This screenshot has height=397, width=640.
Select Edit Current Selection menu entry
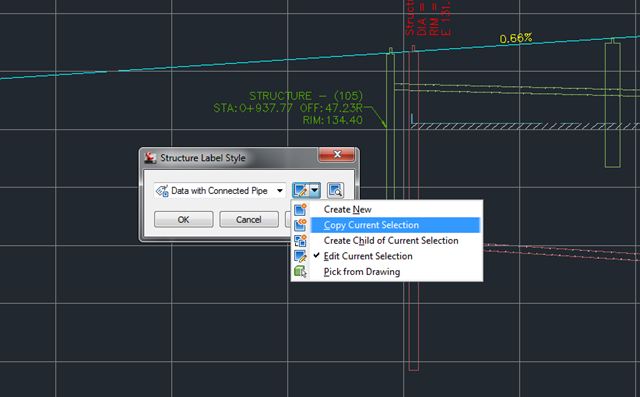point(387,256)
